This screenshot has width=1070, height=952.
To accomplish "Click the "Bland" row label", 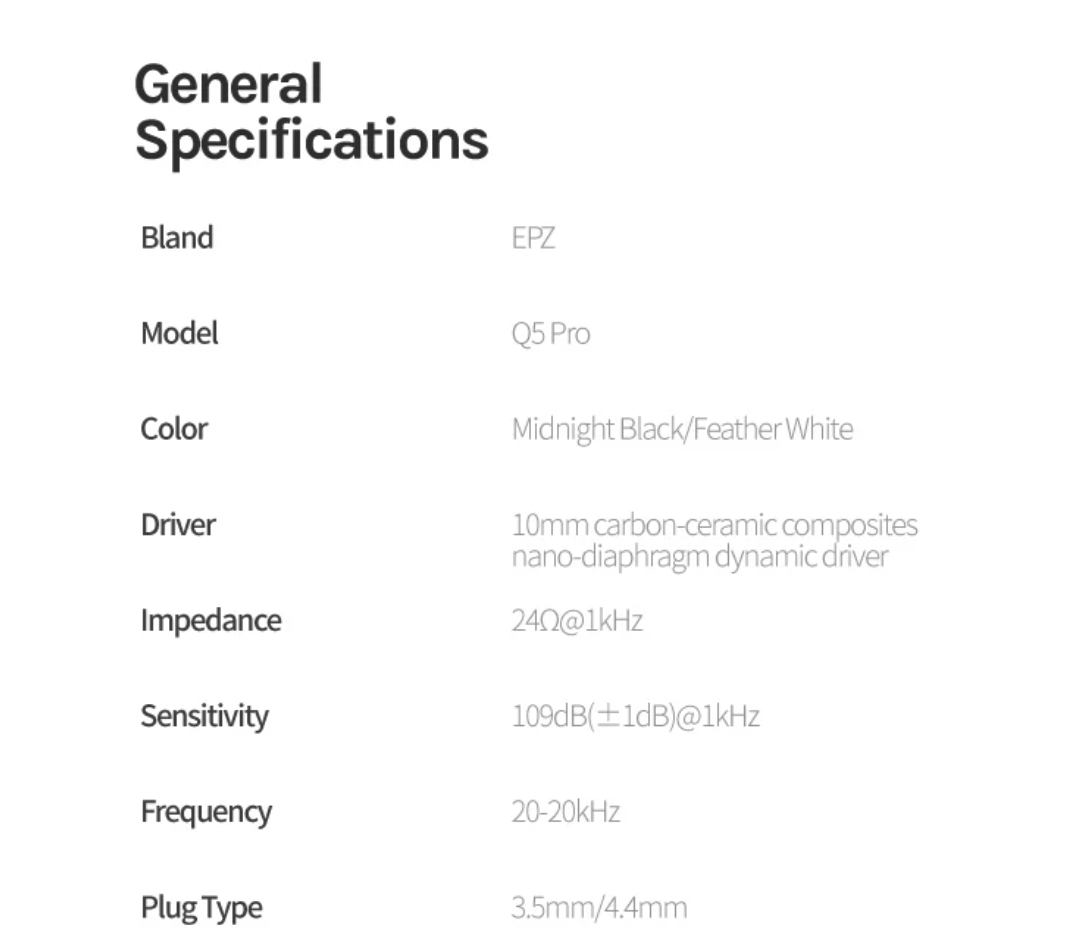I will pos(177,238).
